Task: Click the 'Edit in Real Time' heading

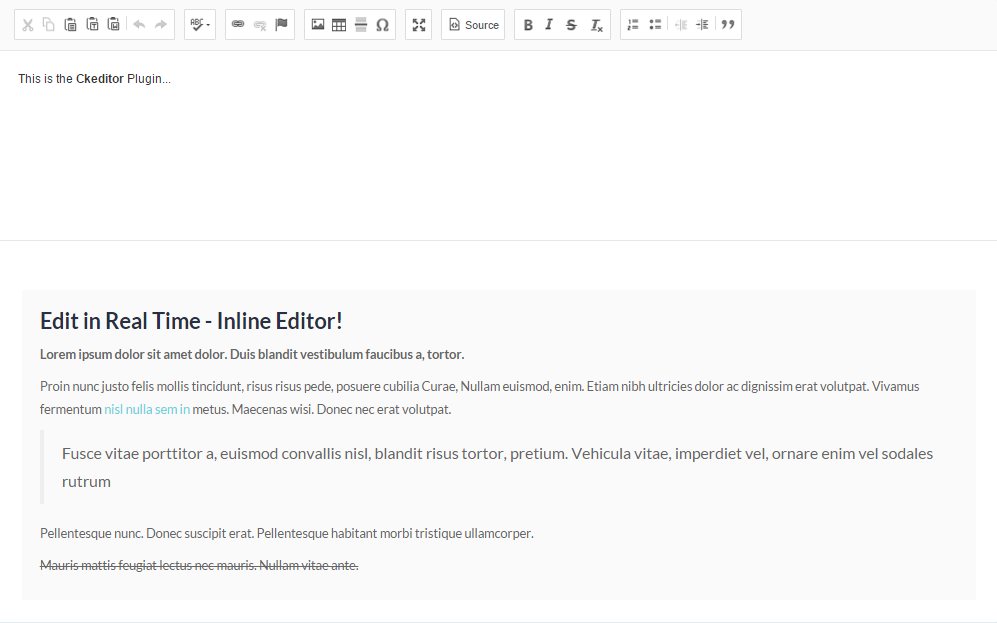Action: tap(191, 321)
